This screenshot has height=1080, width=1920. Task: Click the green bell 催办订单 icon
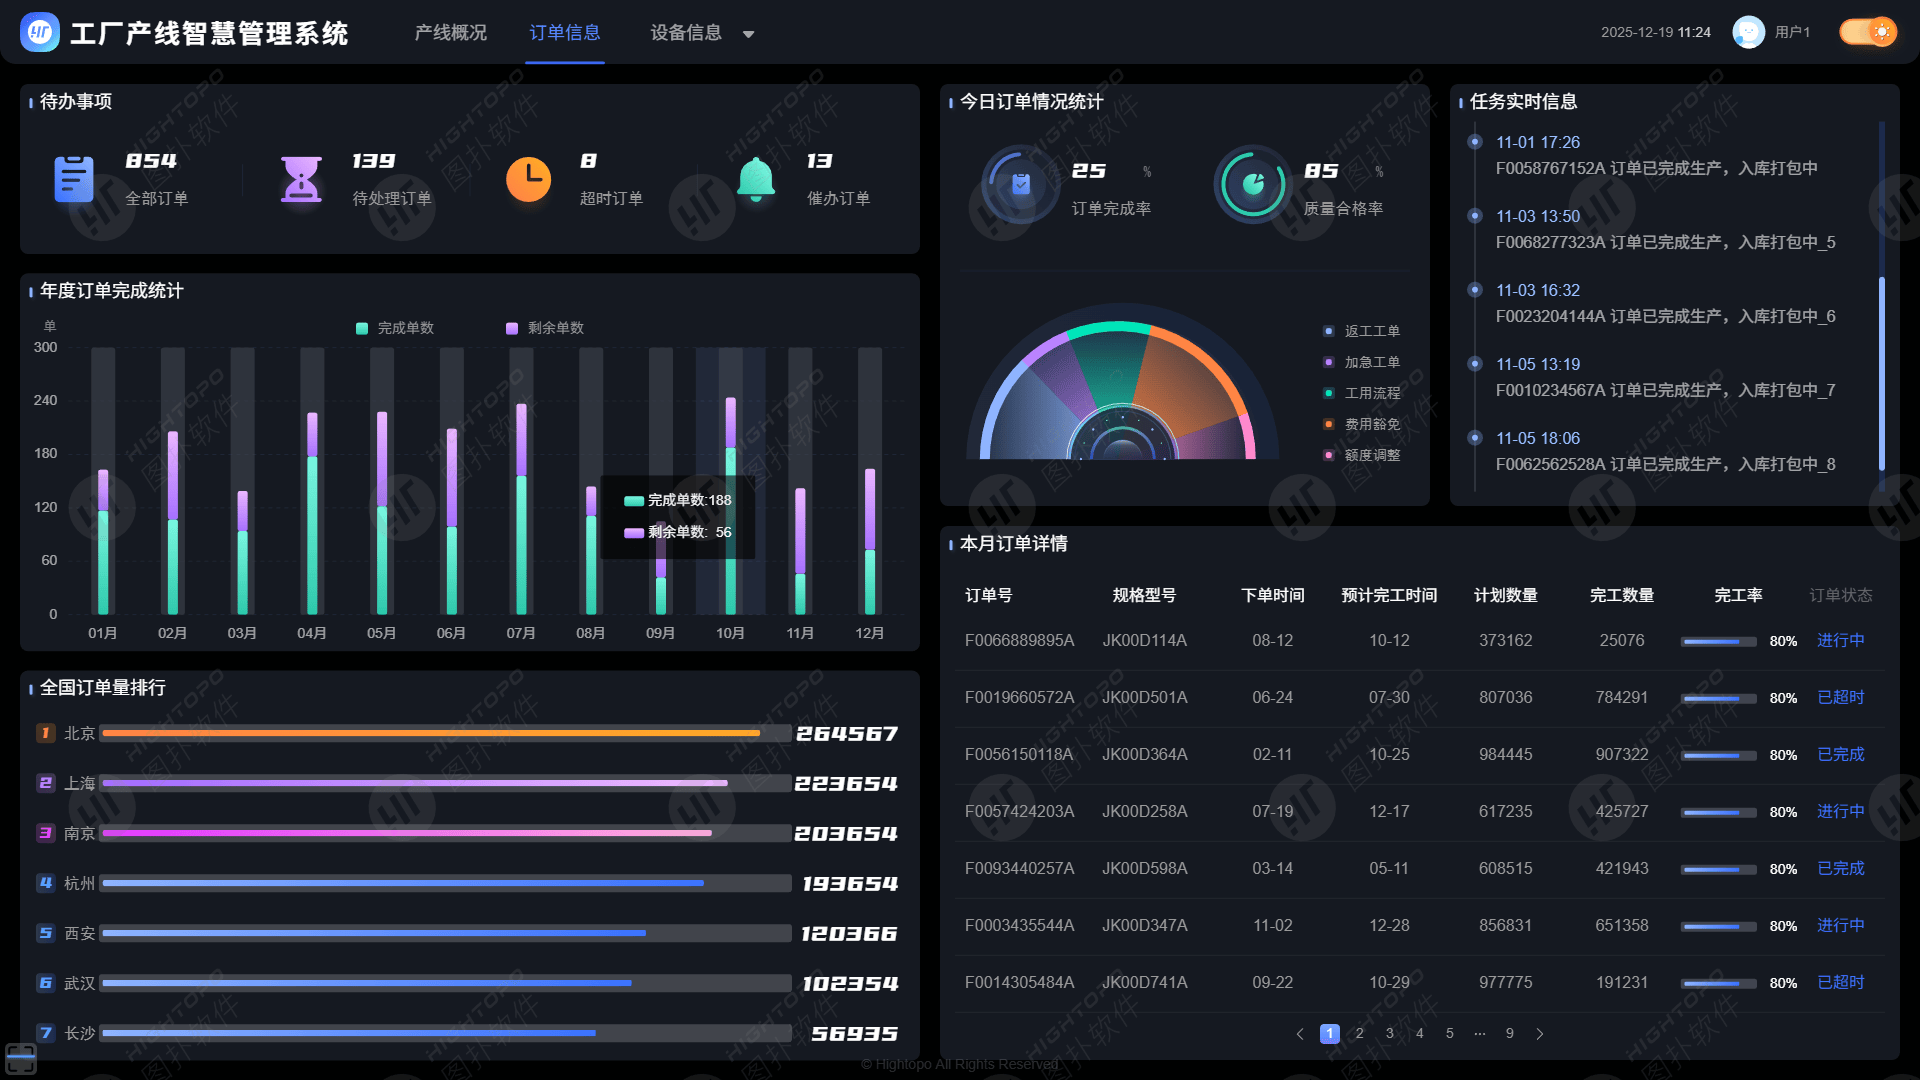756,179
